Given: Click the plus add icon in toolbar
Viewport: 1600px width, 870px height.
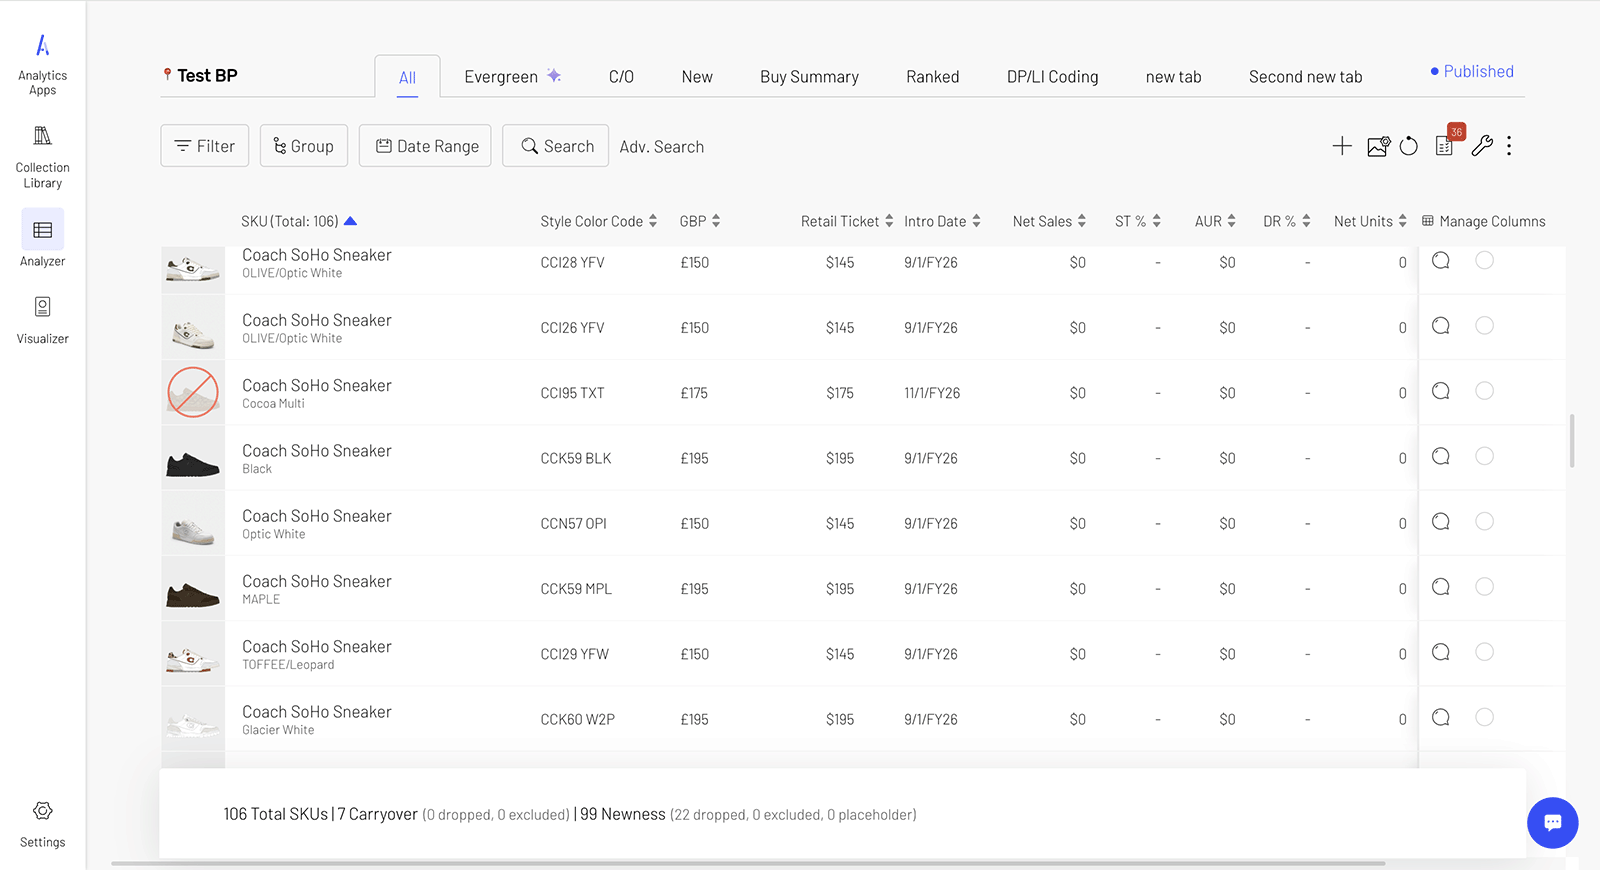Looking at the screenshot, I should pos(1342,146).
